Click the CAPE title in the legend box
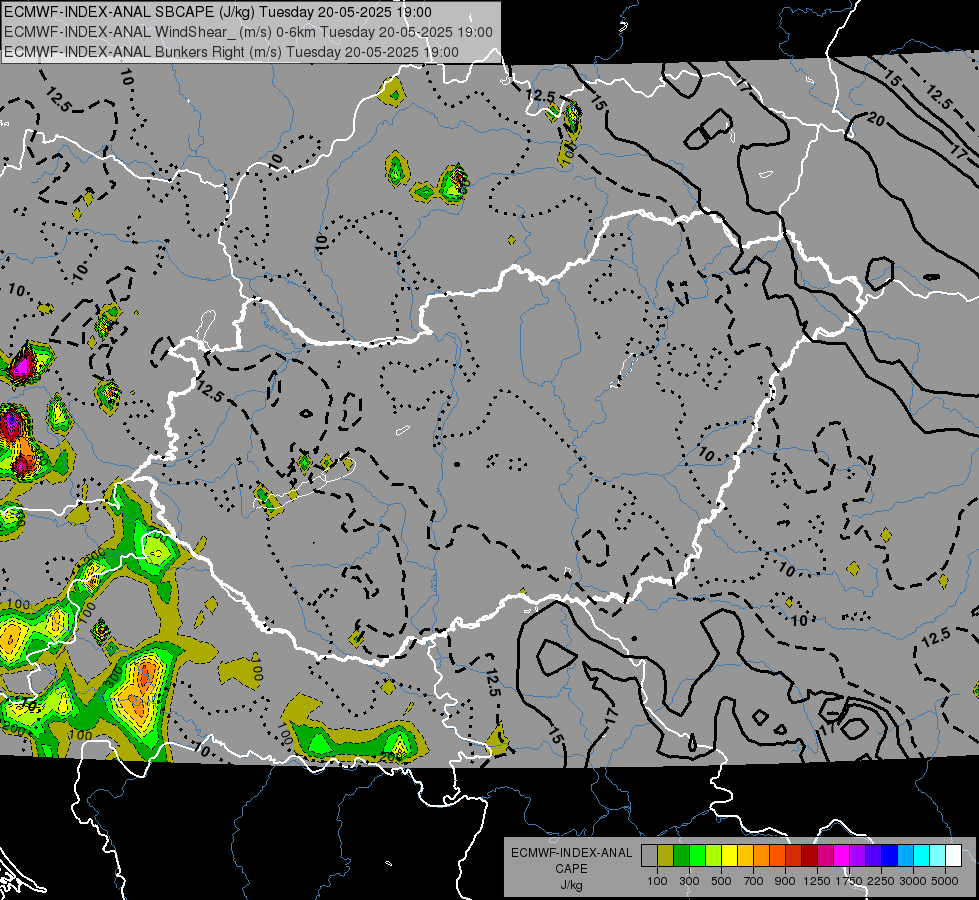This screenshot has width=979, height=900. click(x=571, y=869)
